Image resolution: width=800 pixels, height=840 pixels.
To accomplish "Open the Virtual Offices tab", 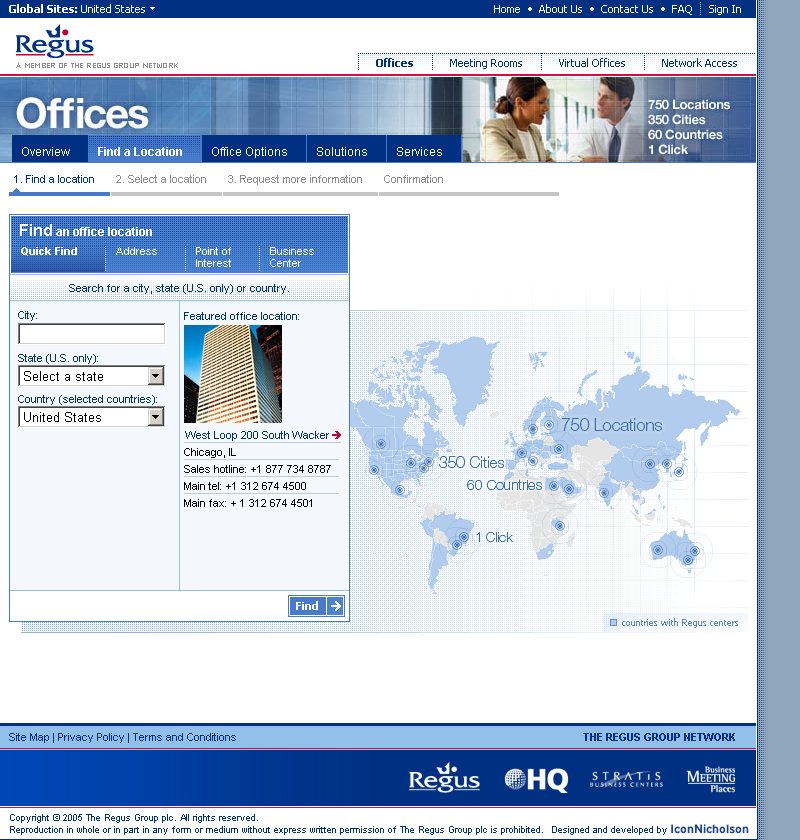I will 592,63.
